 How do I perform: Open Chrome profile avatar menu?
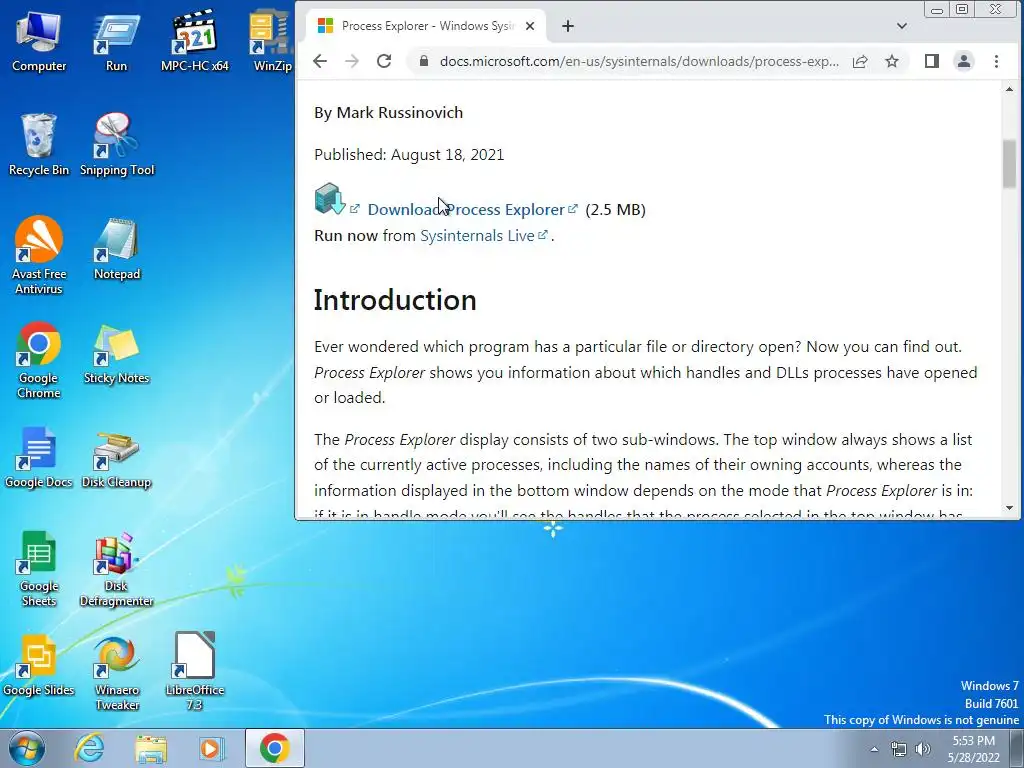(964, 61)
